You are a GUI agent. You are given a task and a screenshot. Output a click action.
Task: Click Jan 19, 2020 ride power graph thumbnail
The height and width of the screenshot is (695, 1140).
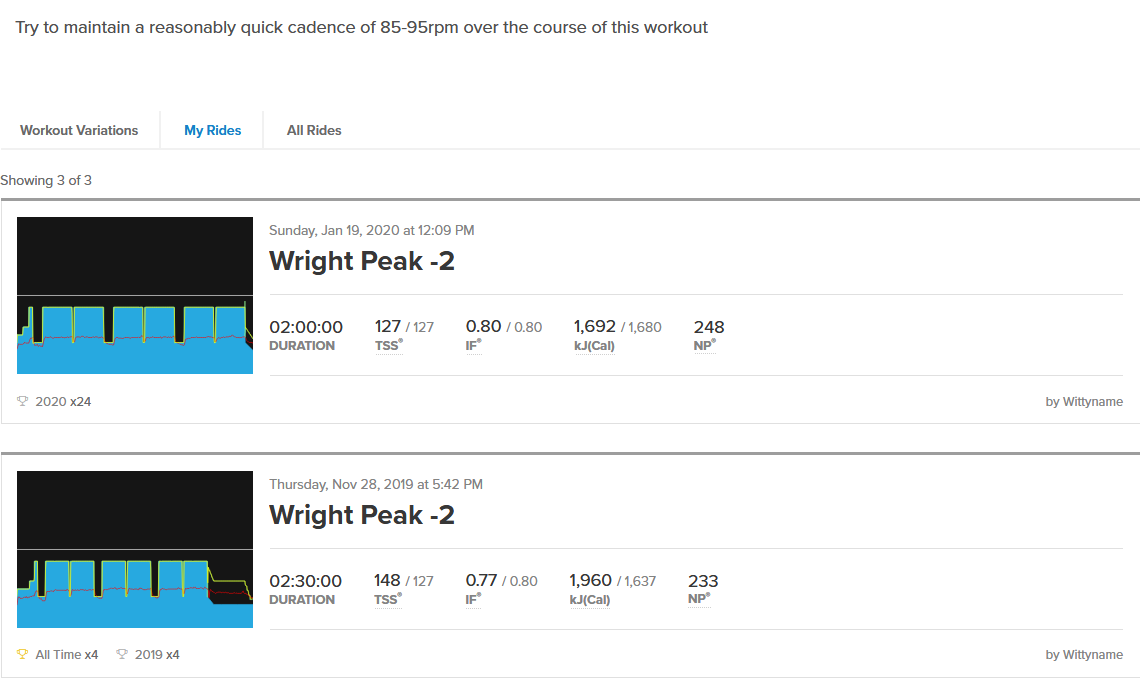[x=135, y=295]
